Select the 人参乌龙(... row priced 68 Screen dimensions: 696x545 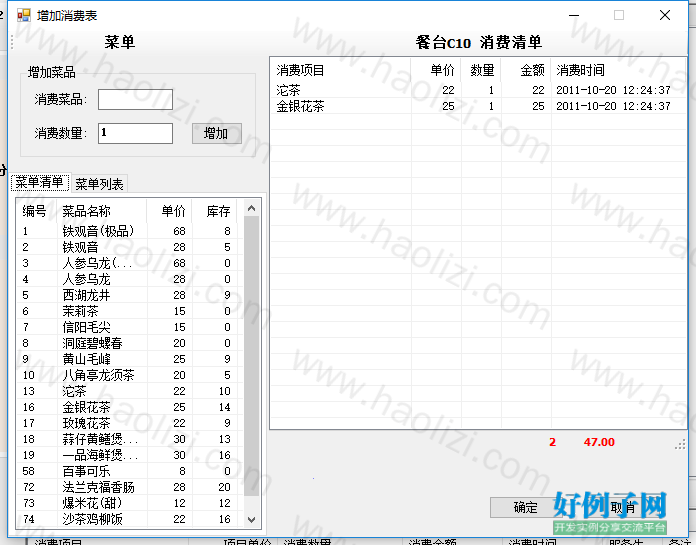point(130,263)
